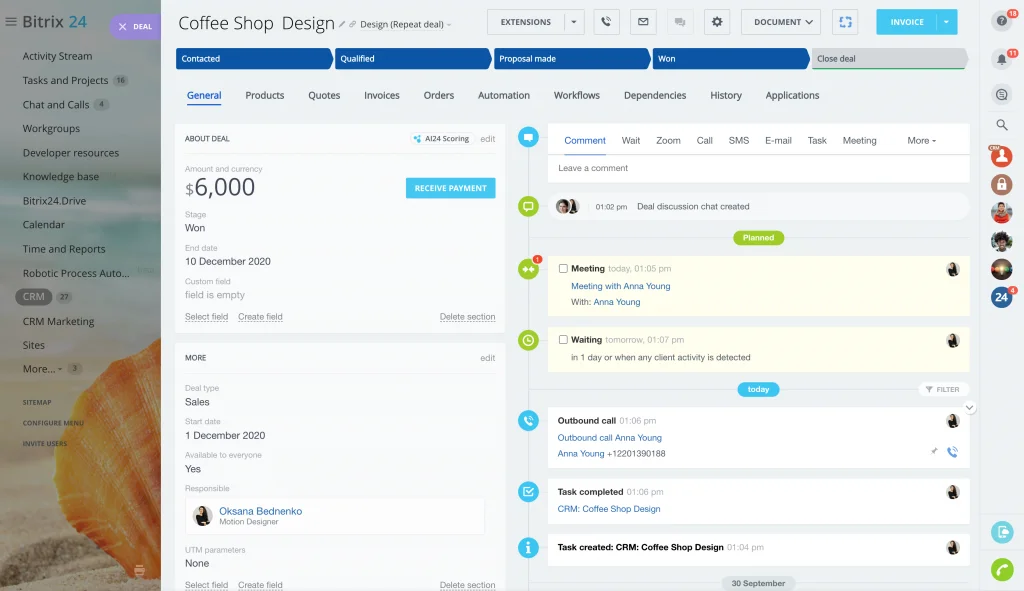Open the Extensions dropdown arrow
This screenshot has width=1024, height=591.
574,22
